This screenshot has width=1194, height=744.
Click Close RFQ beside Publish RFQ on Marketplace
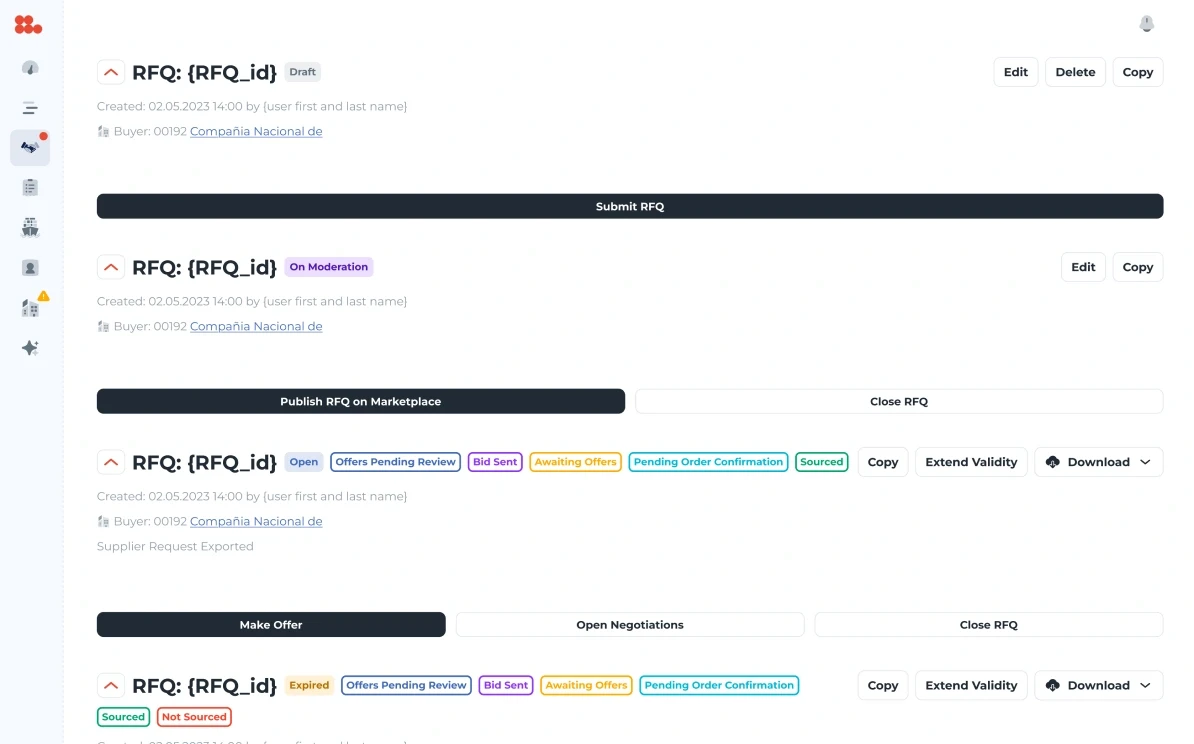click(x=899, y=401)
